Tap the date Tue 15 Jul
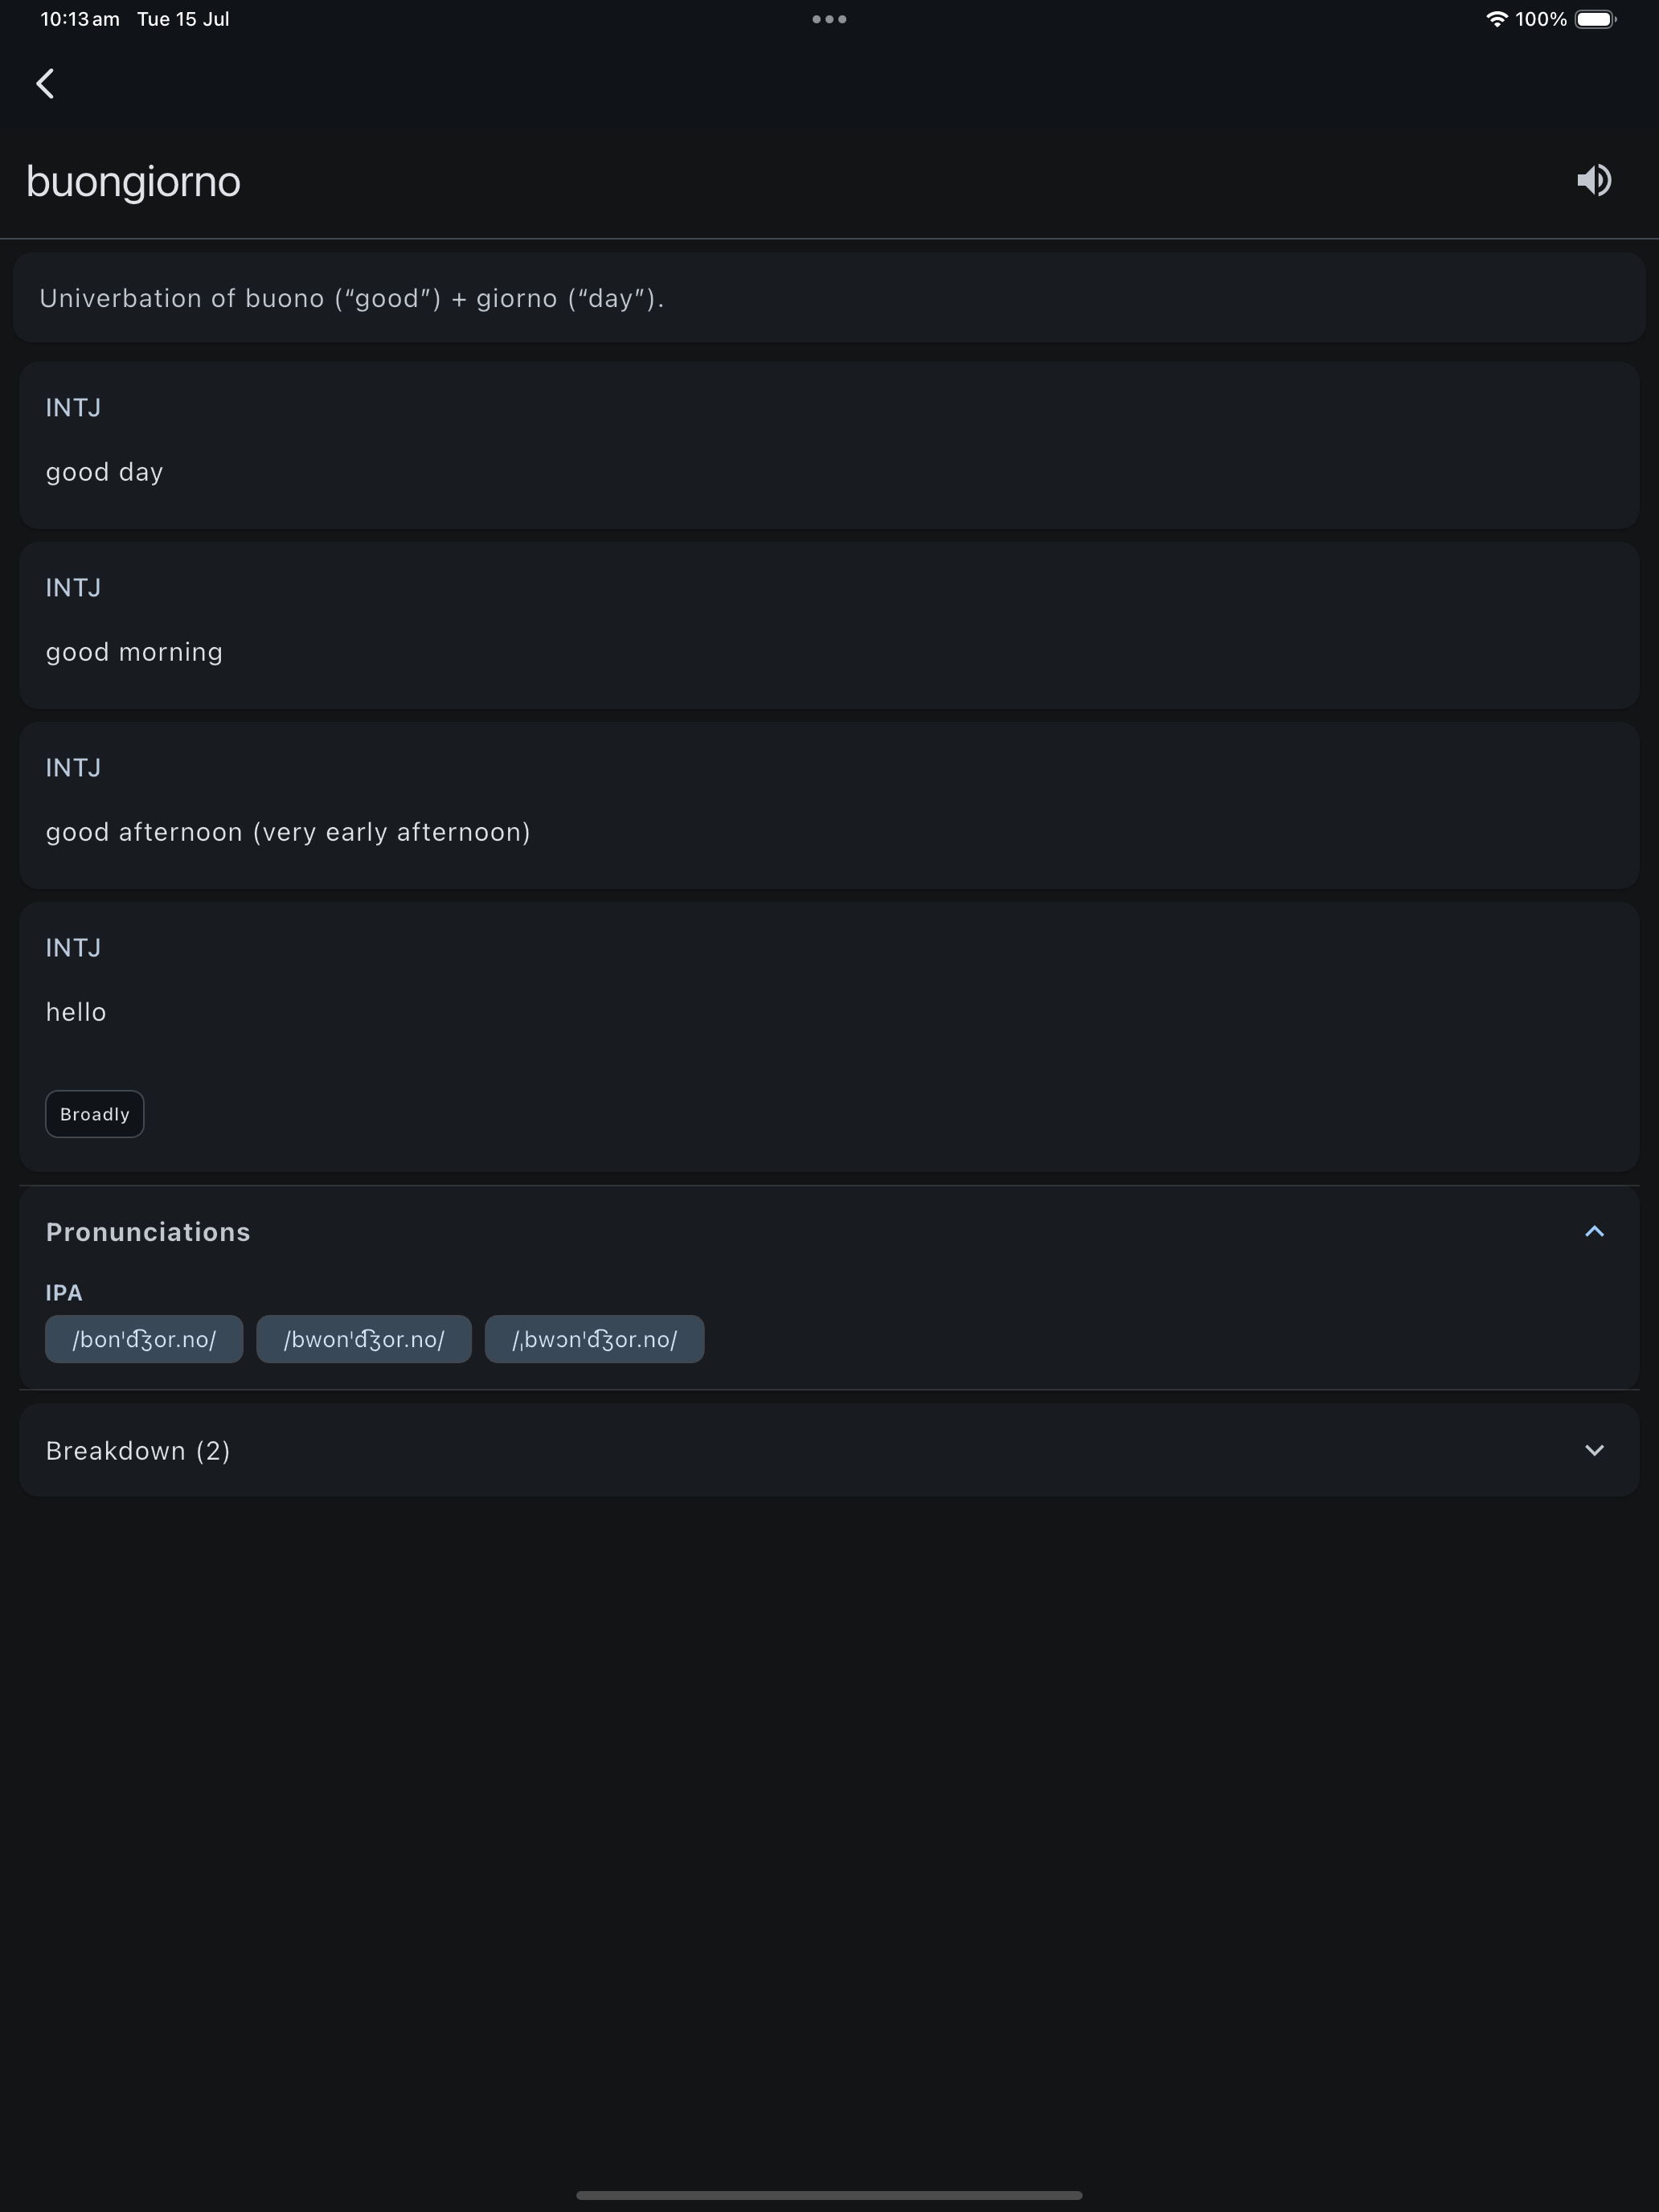The height and width of the screenshot is (2212, 1659). pos(182,18)
